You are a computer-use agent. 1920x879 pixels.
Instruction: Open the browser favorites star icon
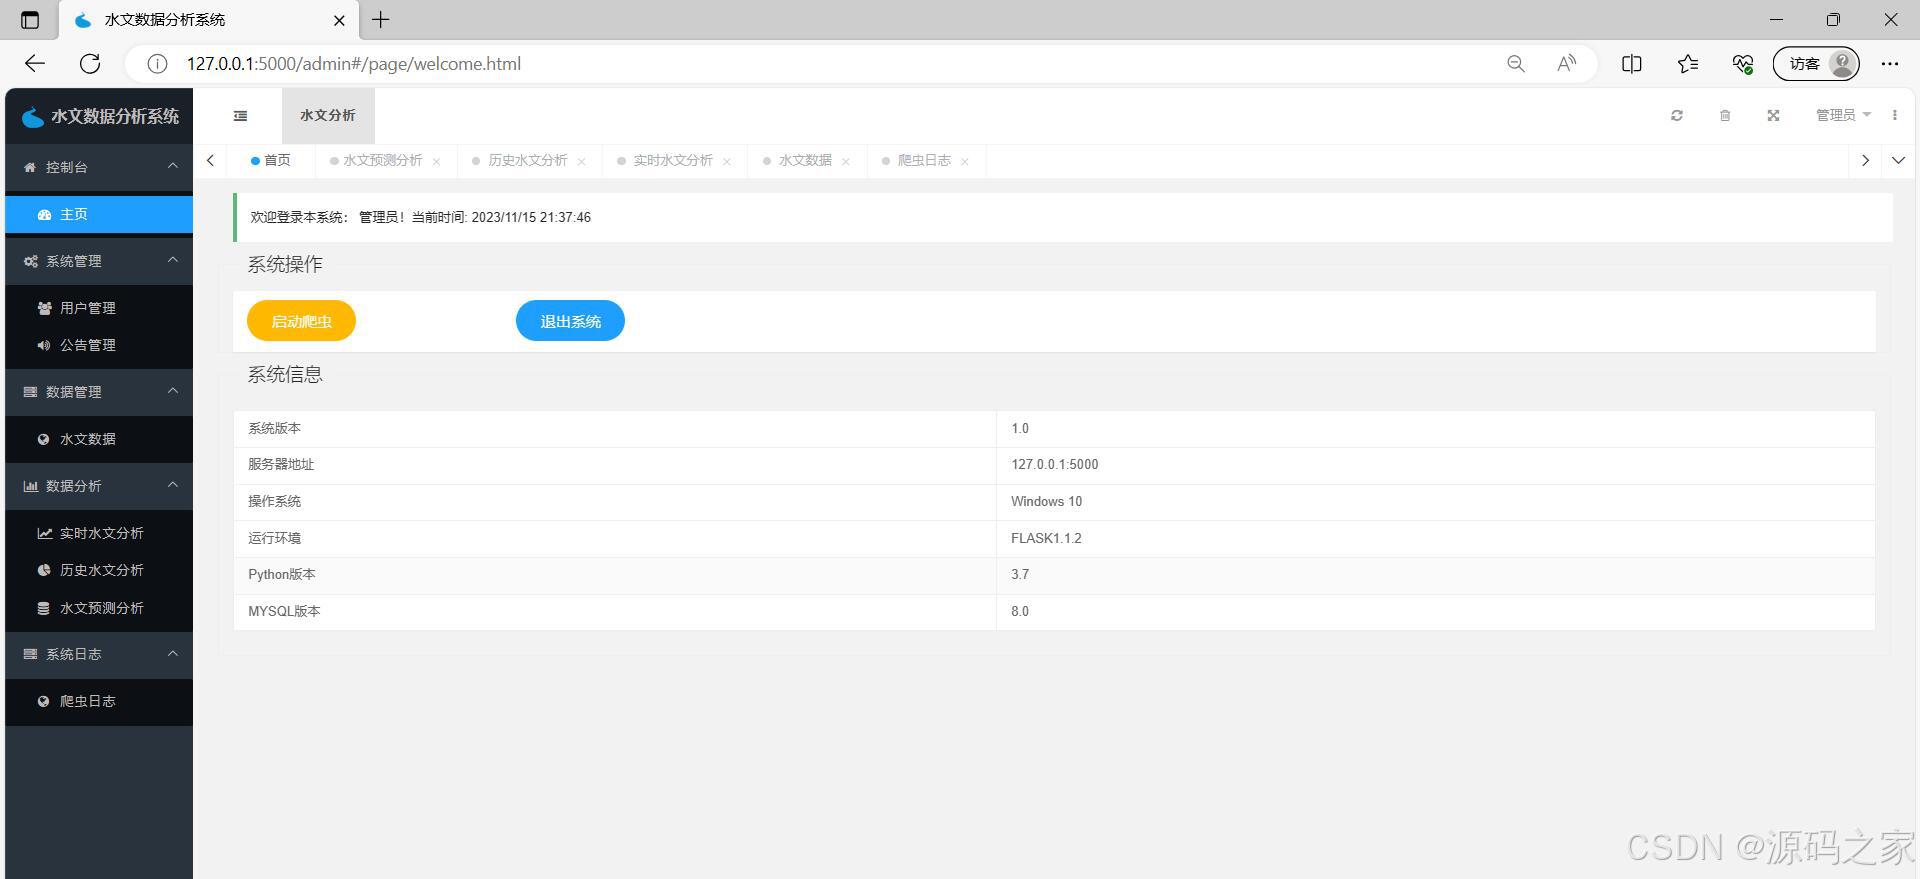(x=1688, y=64)
